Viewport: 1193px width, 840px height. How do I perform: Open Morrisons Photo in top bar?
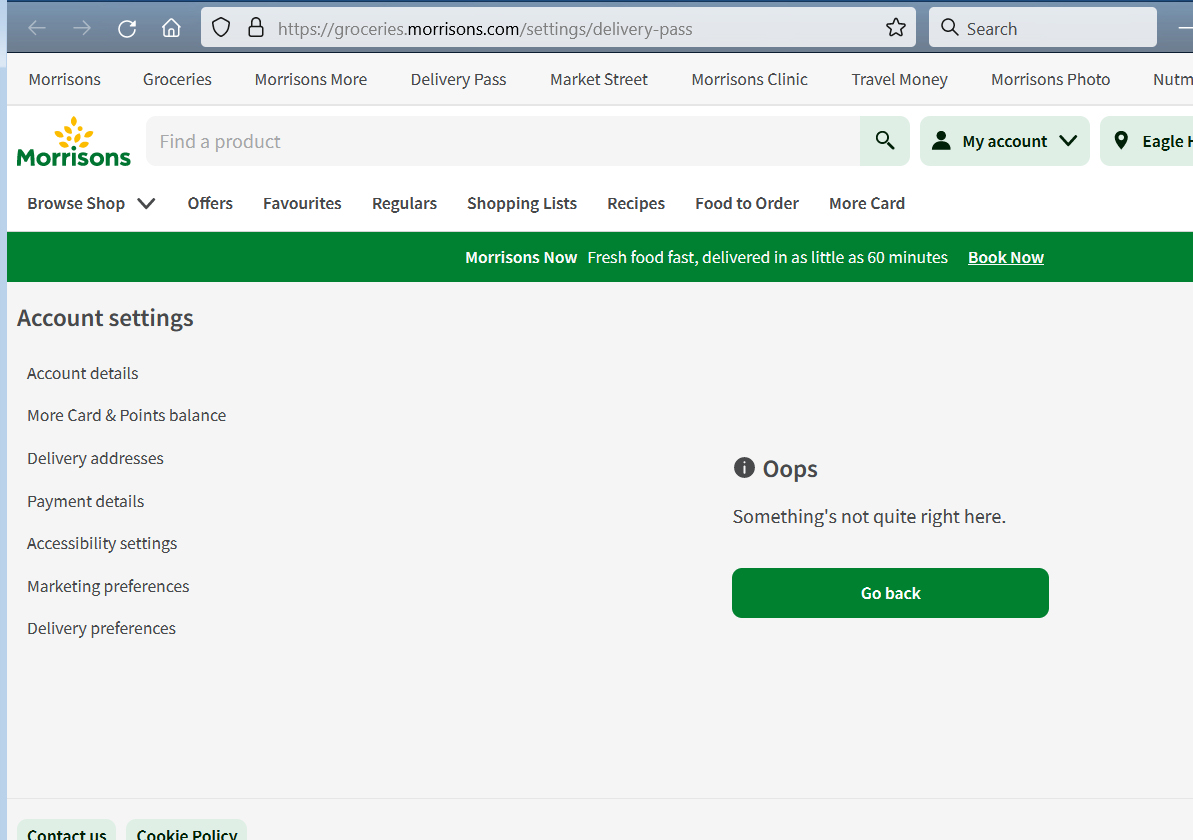(x=1050, y=79)
